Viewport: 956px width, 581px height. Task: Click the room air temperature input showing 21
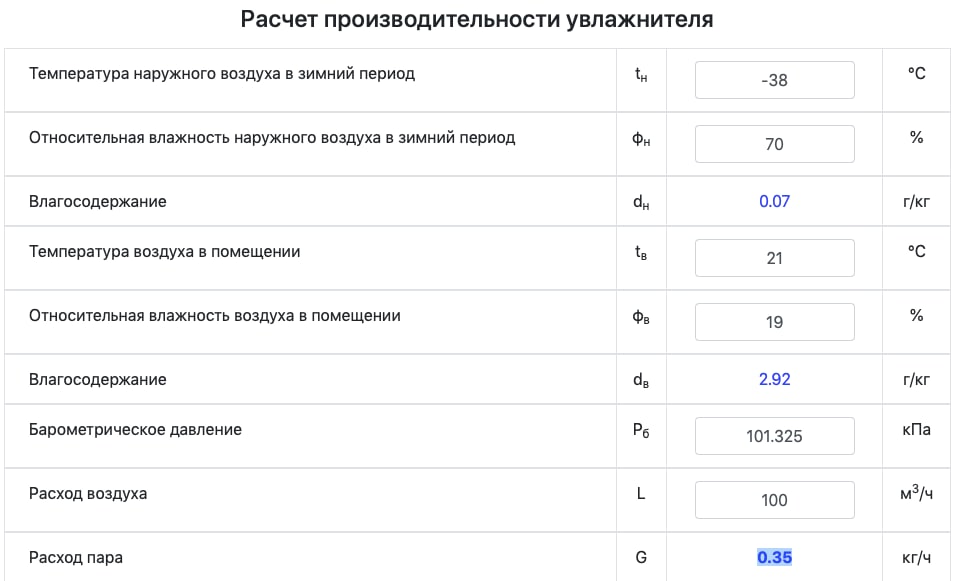[x=774, y=258]
